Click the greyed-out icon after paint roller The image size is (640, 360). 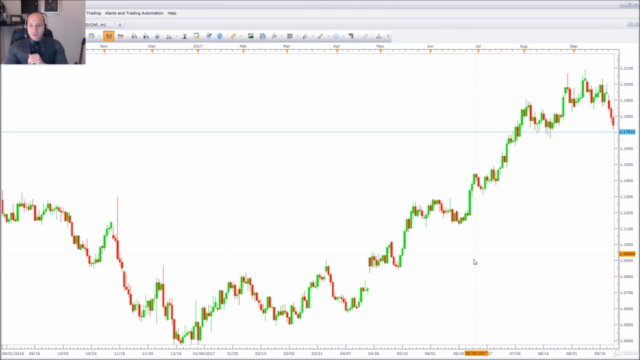point(365,36)
